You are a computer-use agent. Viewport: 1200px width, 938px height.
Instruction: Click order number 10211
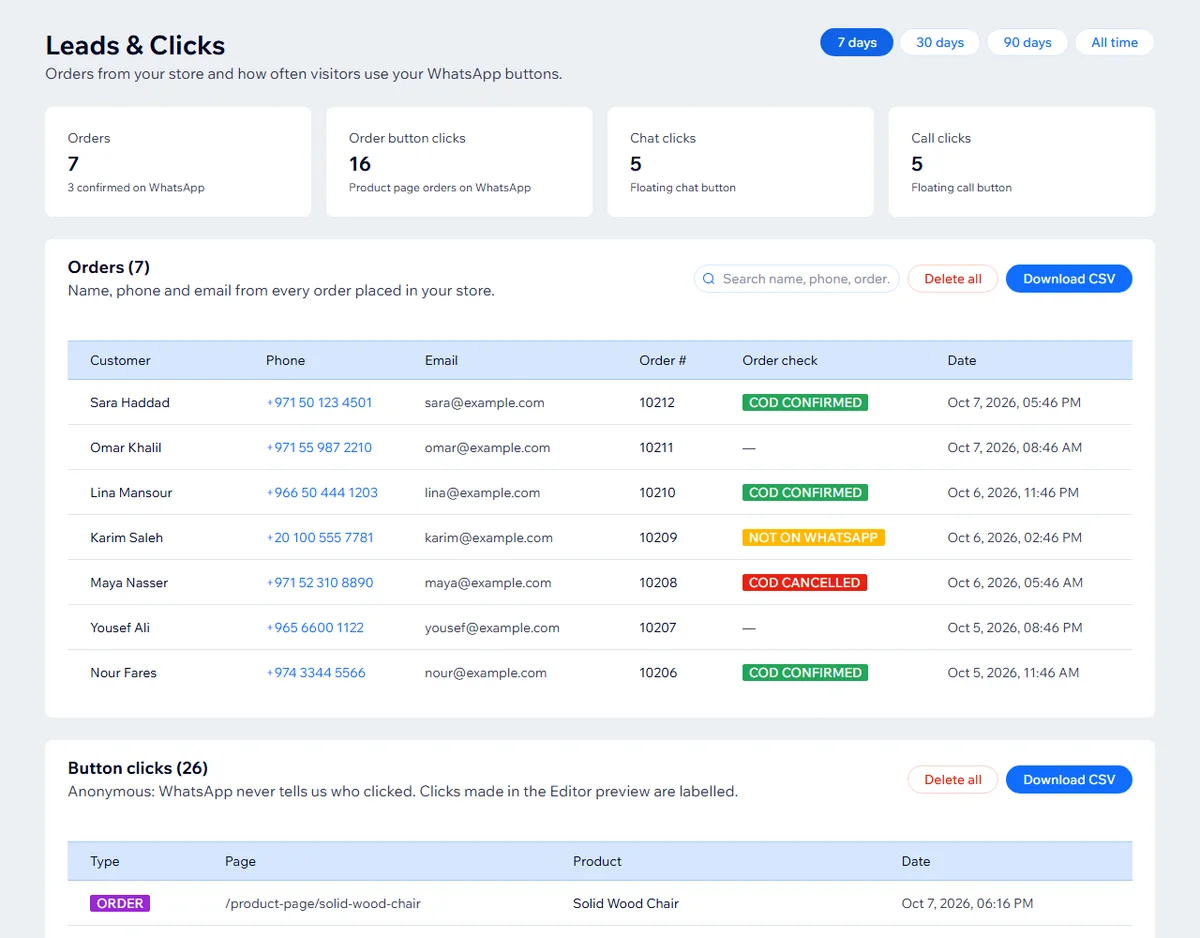(657, 448)
